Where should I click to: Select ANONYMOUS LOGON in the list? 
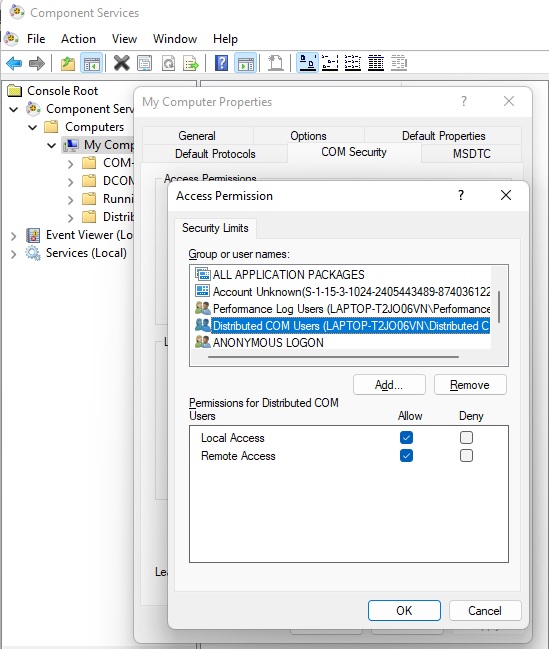[268, 343]
